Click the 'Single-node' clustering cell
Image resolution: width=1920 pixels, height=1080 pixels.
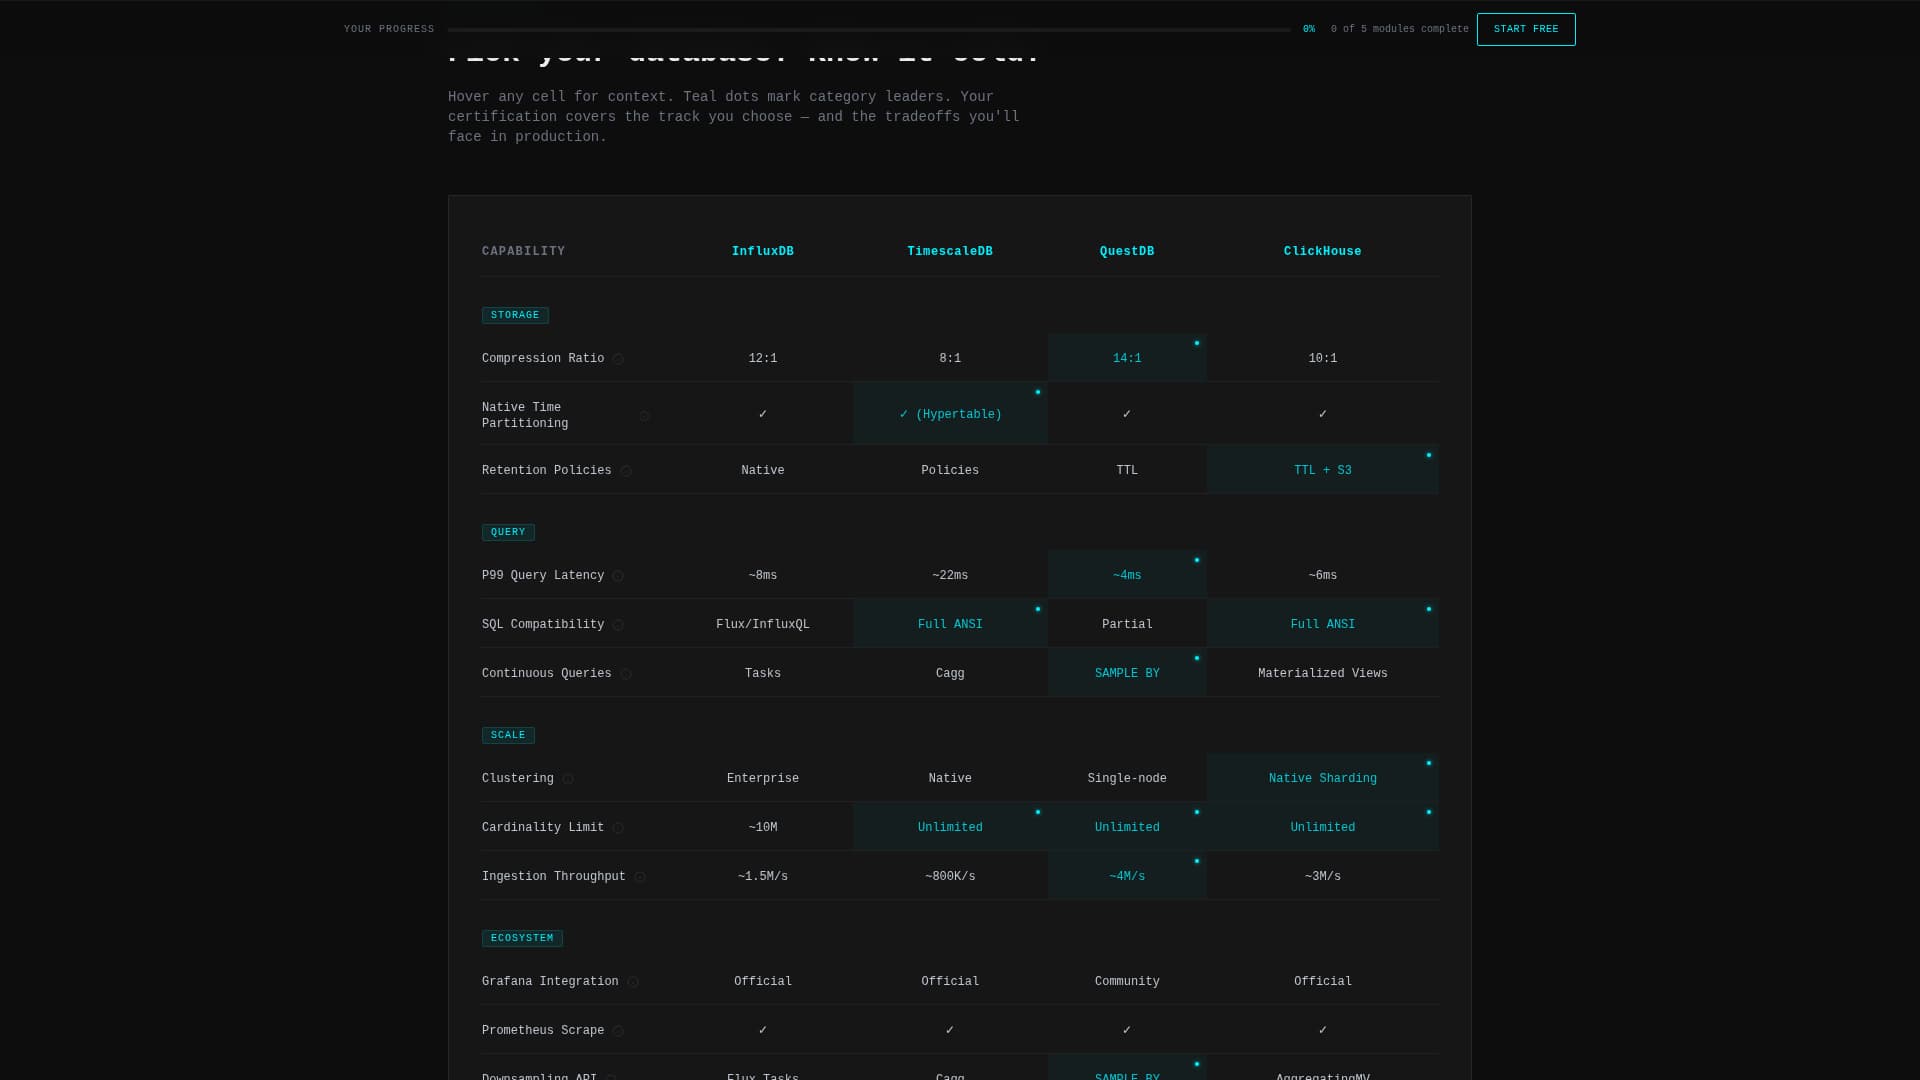pyautogui.click(x=1127, y=778)
